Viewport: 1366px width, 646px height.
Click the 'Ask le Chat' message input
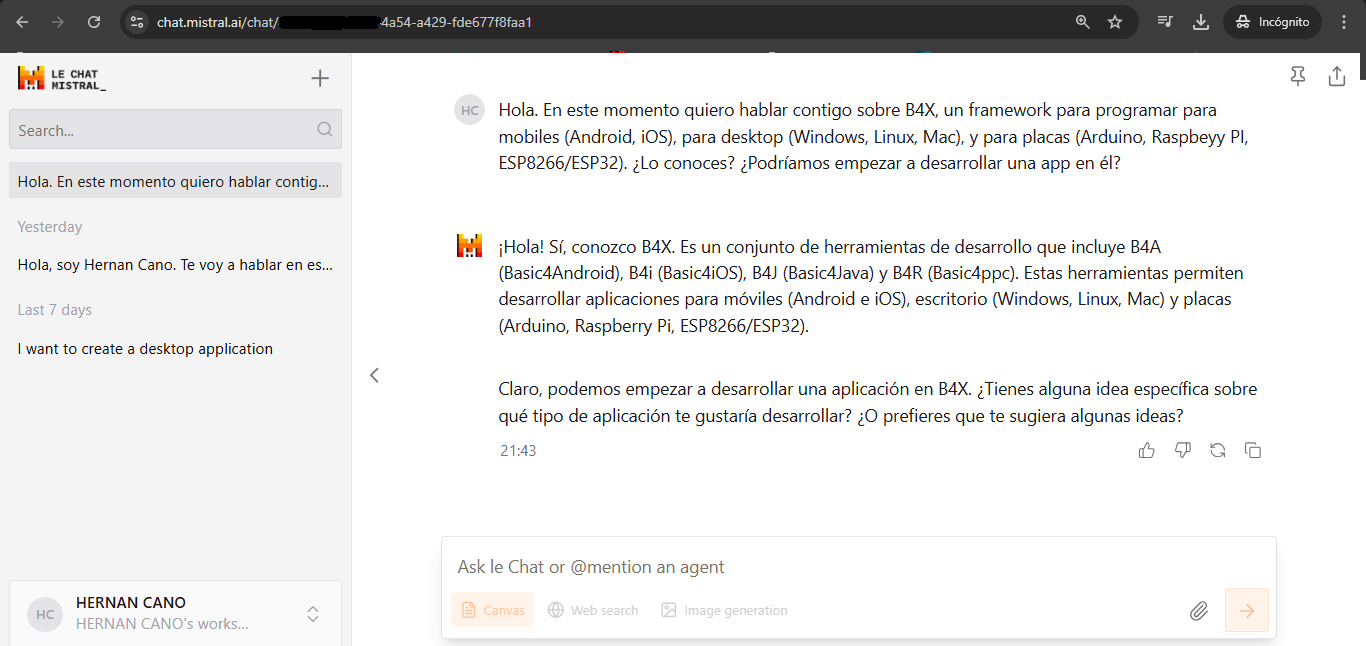coord(858,567)
